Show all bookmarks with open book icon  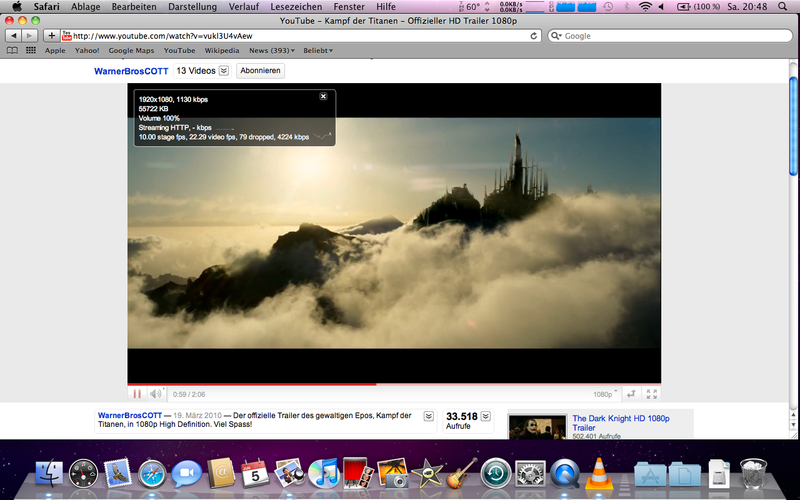point(12,51)
